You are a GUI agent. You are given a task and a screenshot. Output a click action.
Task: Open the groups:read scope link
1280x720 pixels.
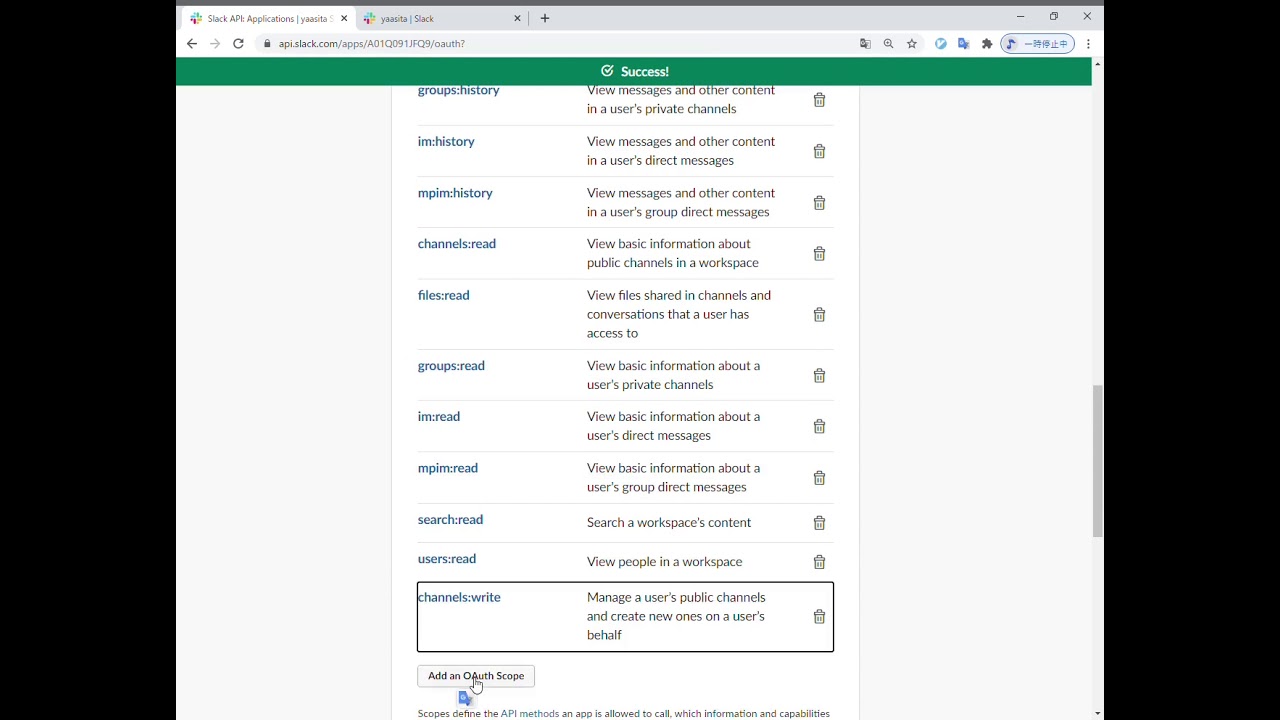coord(451,366)
